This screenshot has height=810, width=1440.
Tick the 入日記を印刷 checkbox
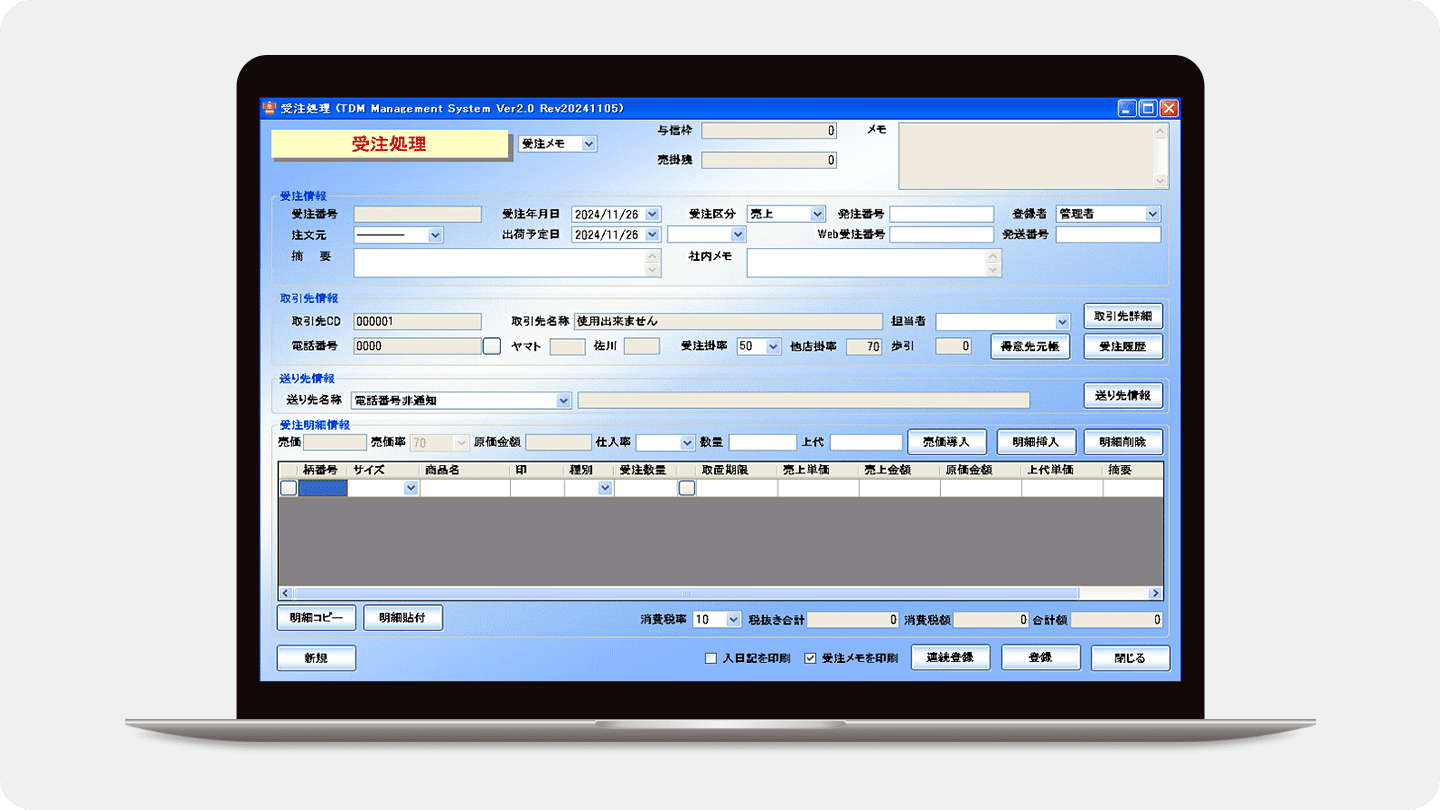[711, 658]
